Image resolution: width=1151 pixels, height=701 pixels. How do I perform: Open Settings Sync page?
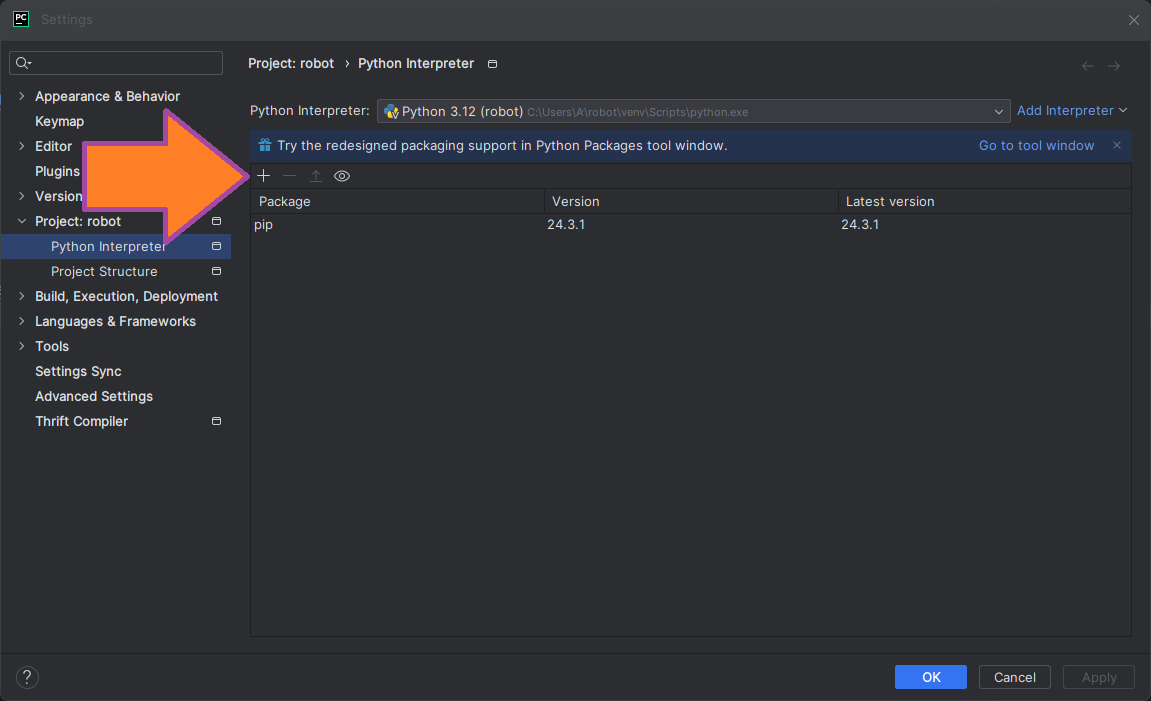(78, 371)
